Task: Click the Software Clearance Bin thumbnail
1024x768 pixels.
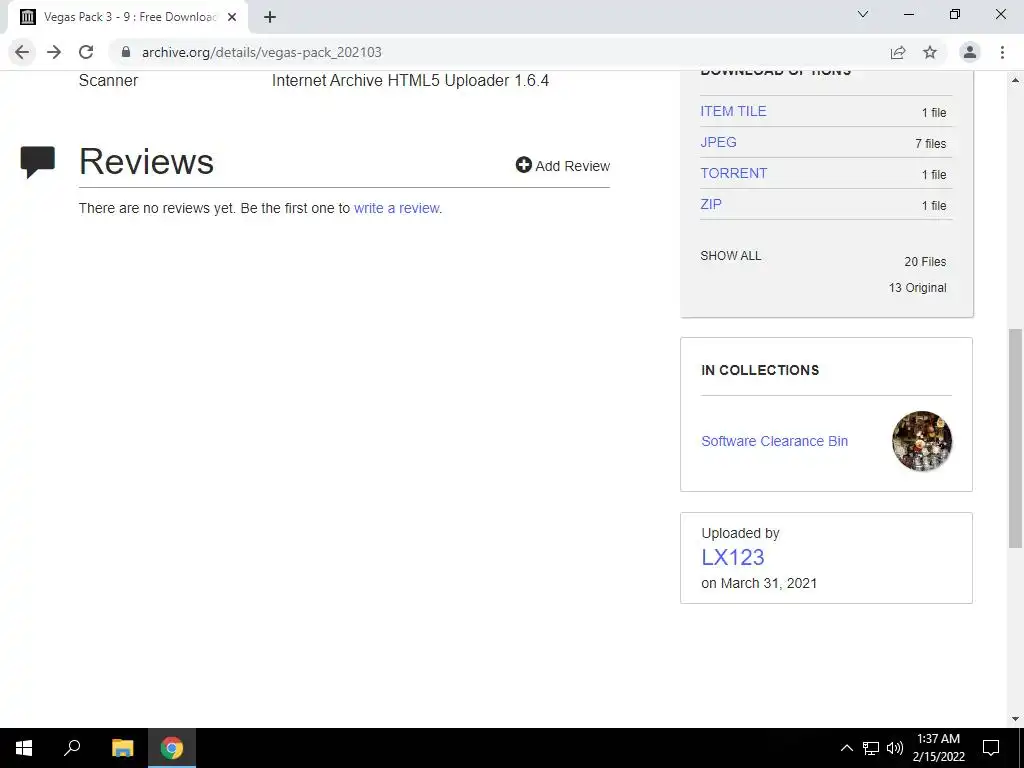Action: point(921,441)
